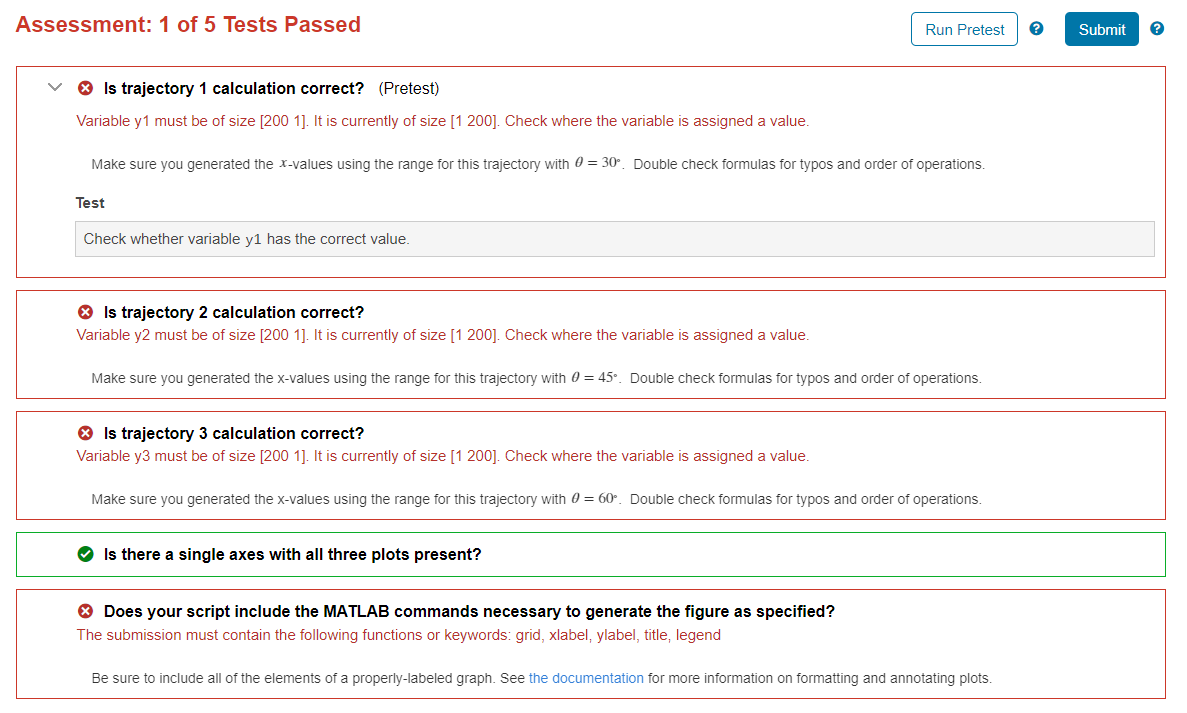
Task: Submit the assessment solution
Action: [x=1101, y=30]
